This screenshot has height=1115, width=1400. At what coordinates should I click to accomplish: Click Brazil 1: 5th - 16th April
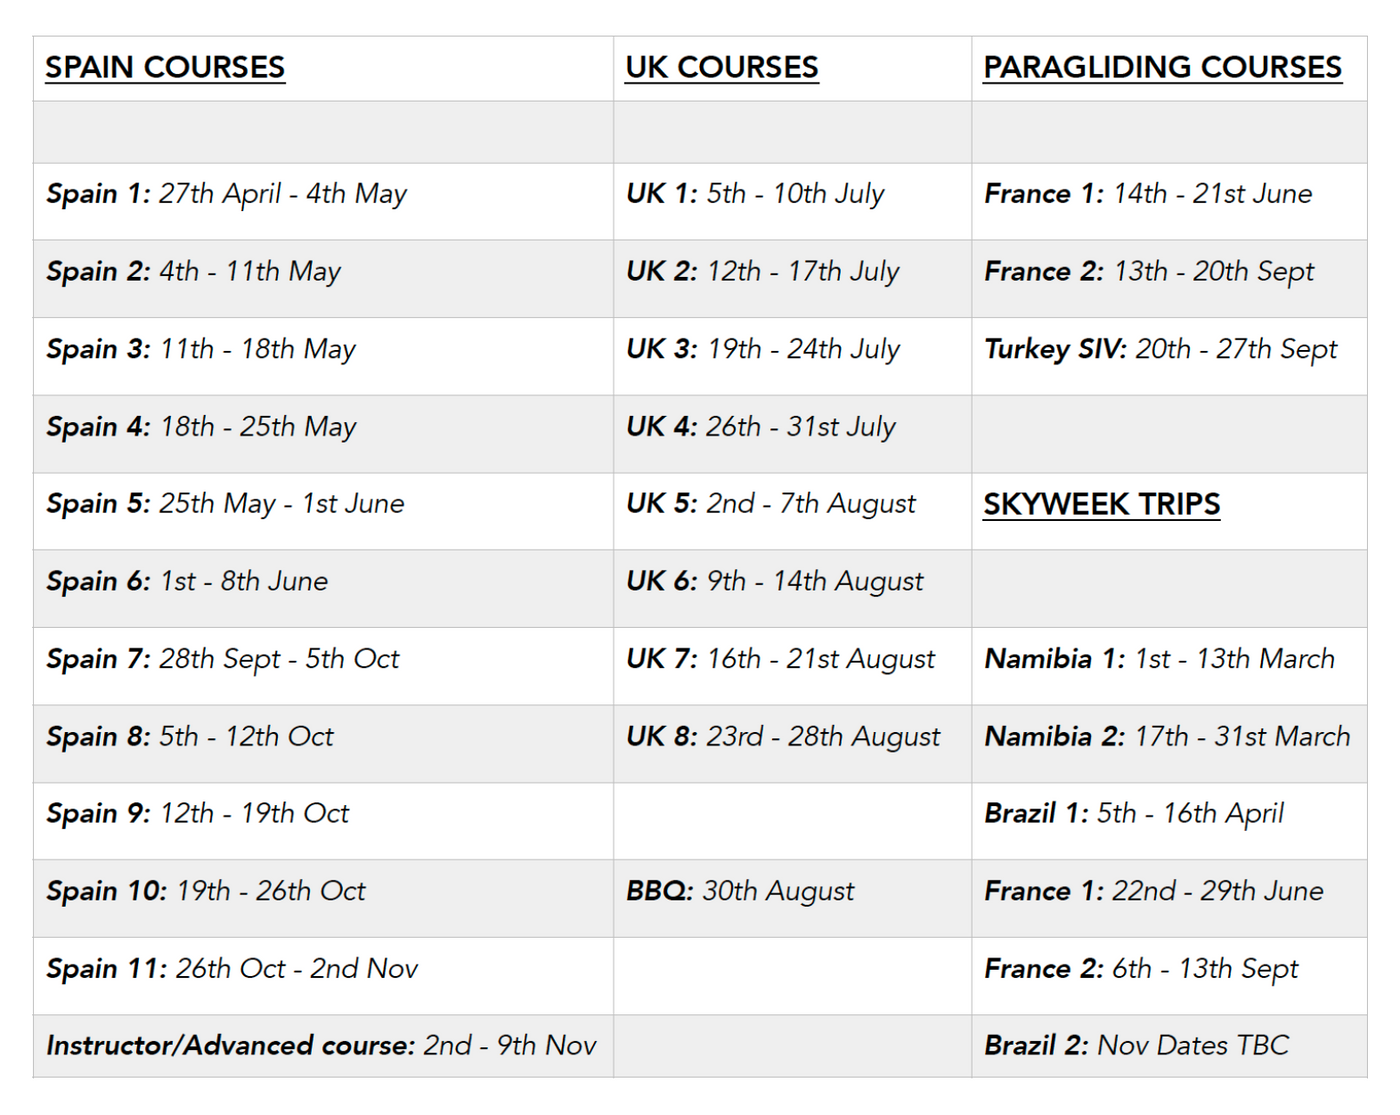point(1134,814)
